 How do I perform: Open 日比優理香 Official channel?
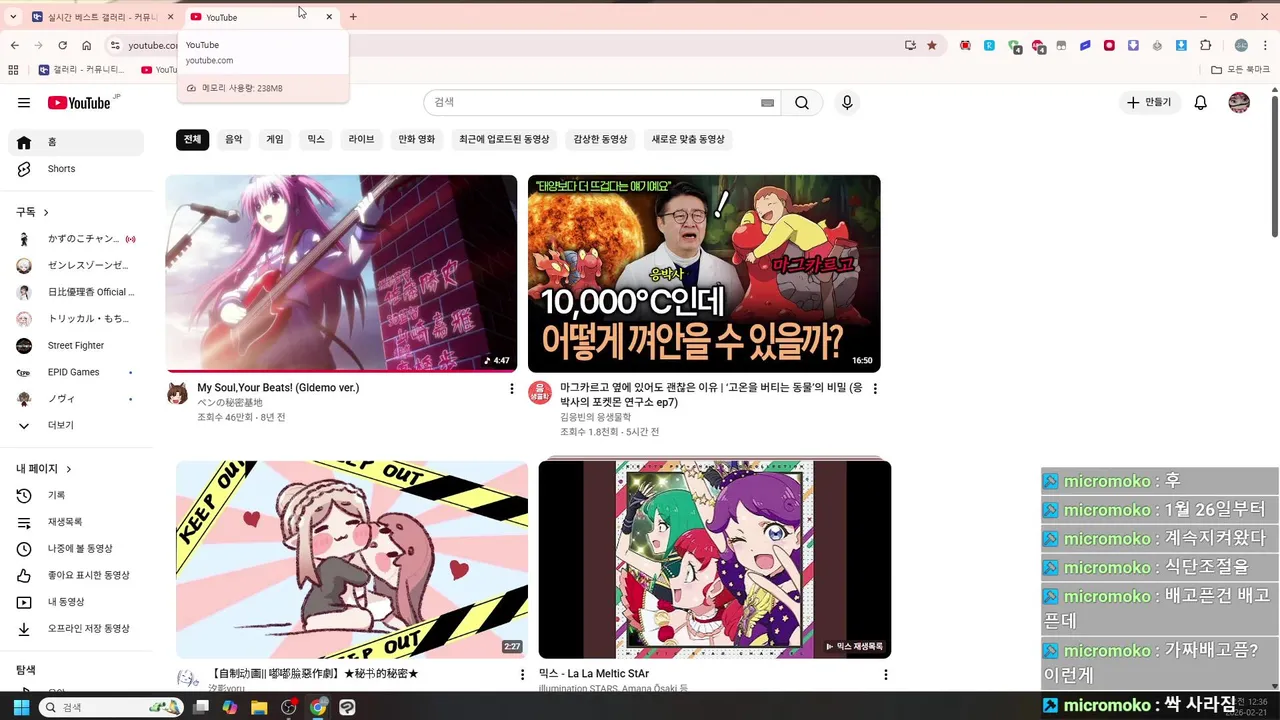tap(76, 292)
